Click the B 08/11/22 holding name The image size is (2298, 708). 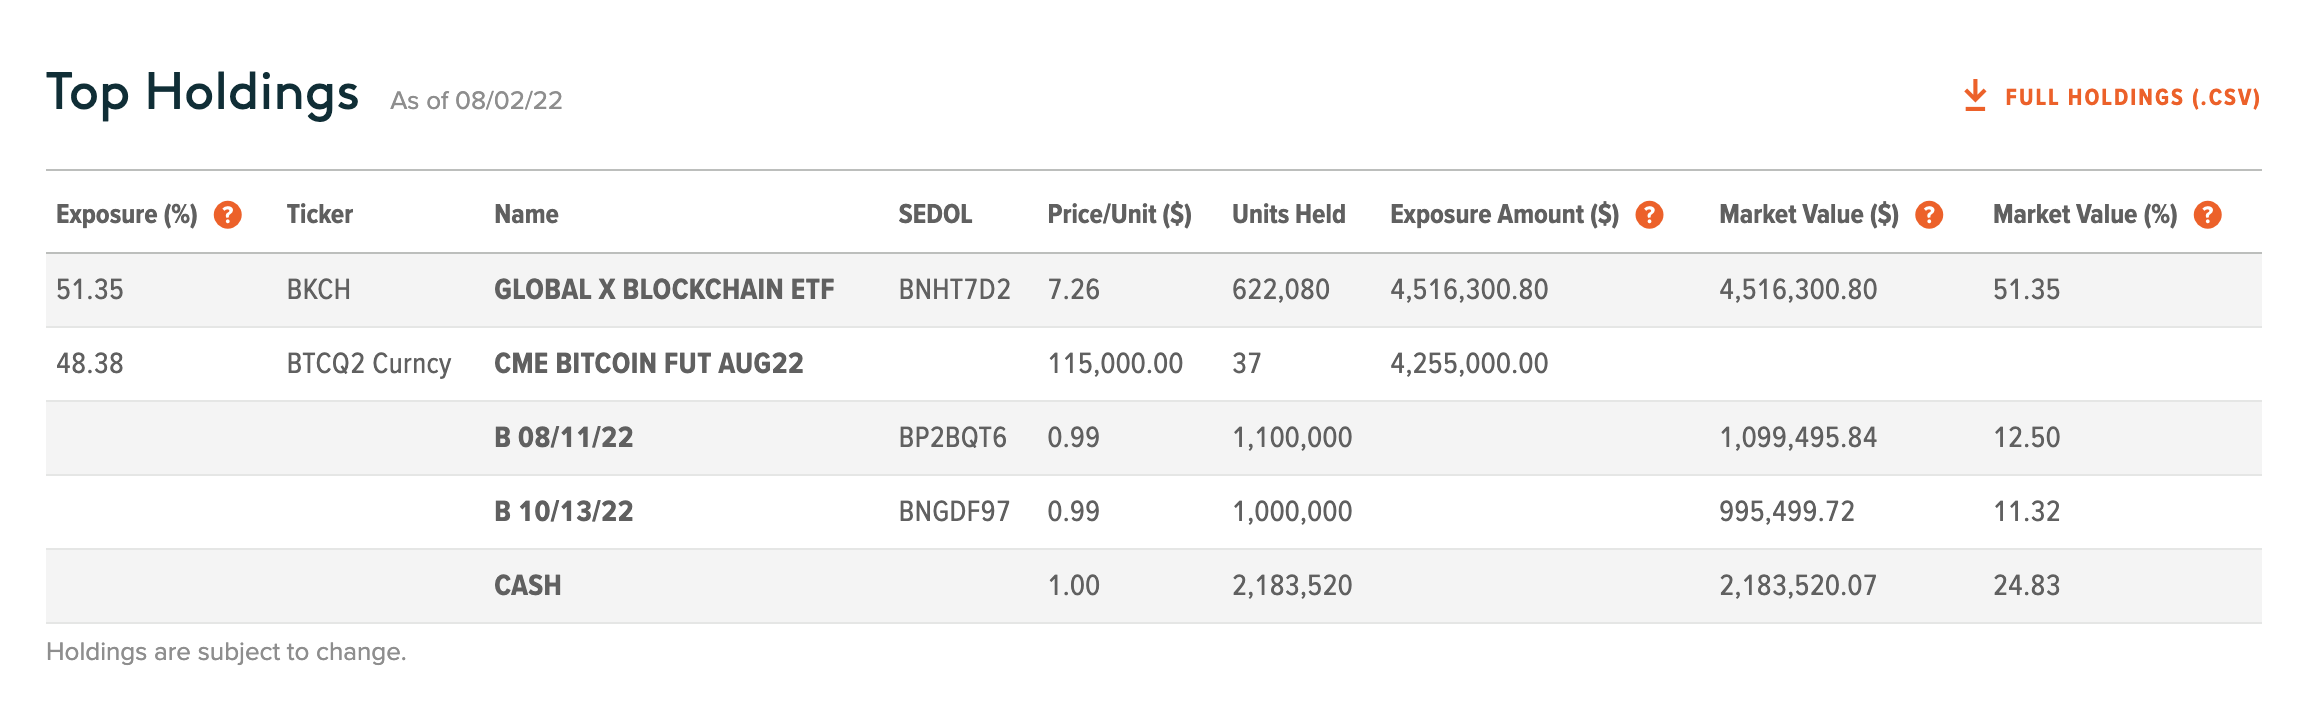click(564, 438)
